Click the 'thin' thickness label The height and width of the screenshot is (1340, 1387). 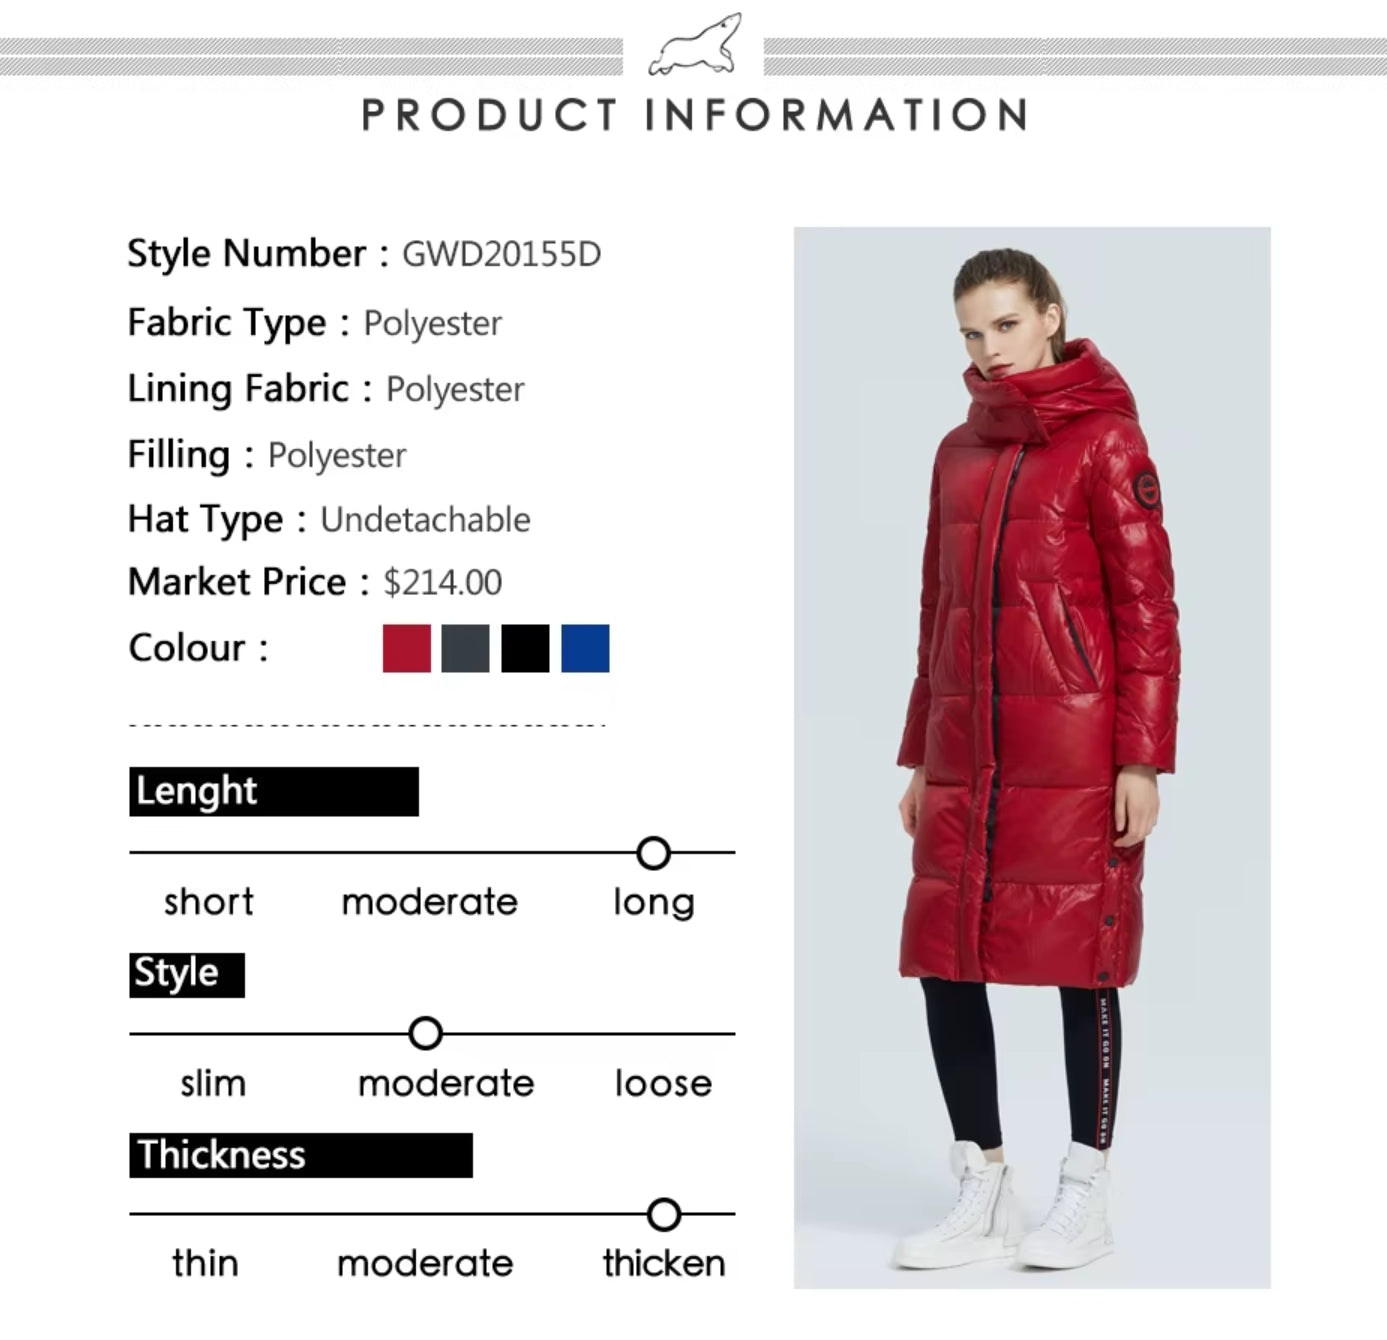tap(205, 1263)
